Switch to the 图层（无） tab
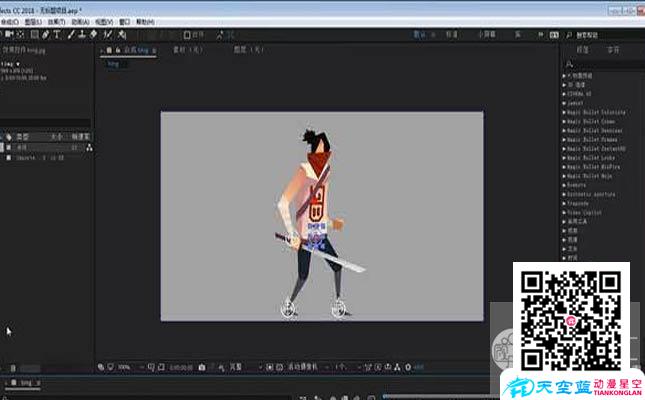645x400 pixels. click(248, 50)
